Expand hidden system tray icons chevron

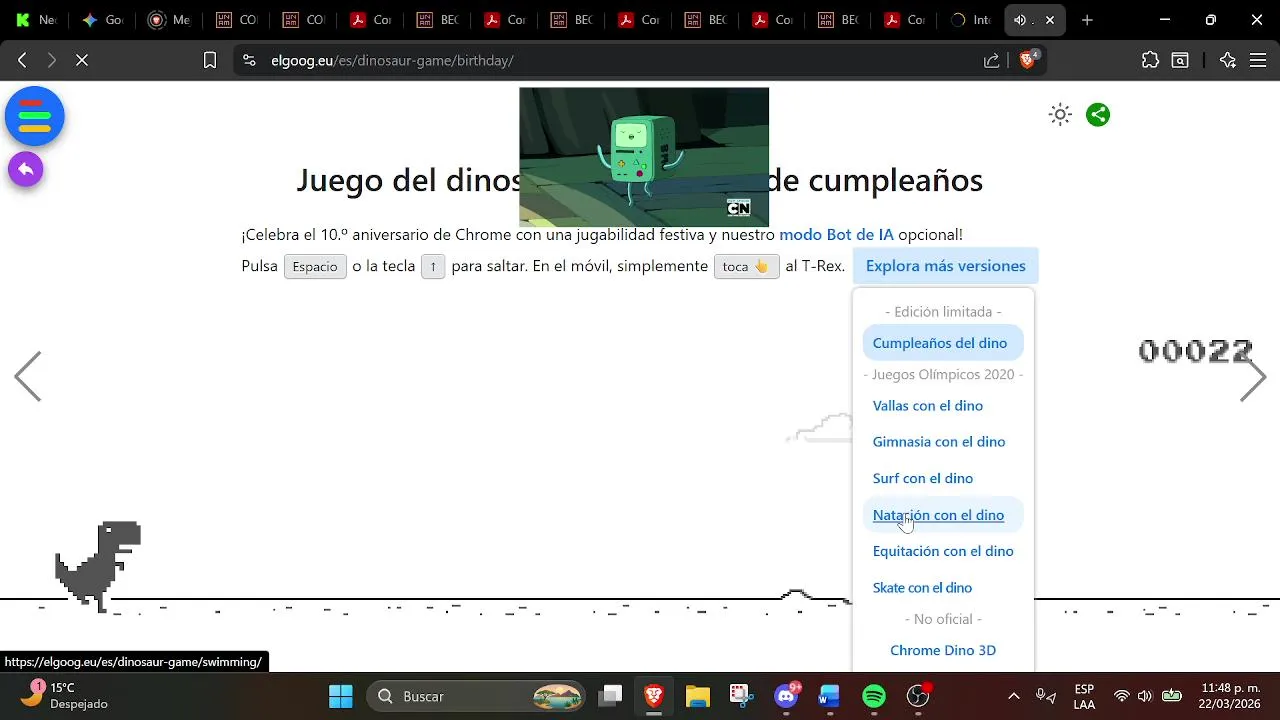point(1013,696)
